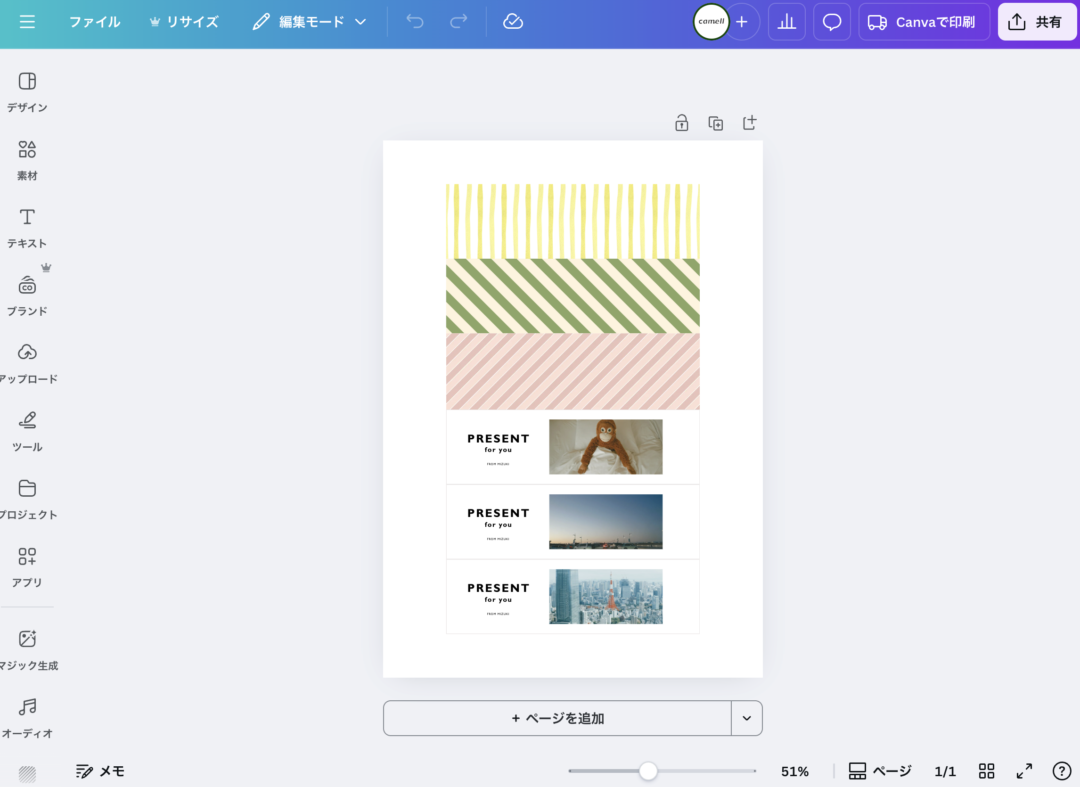Open the リサイズ menu

coord(183,22)
